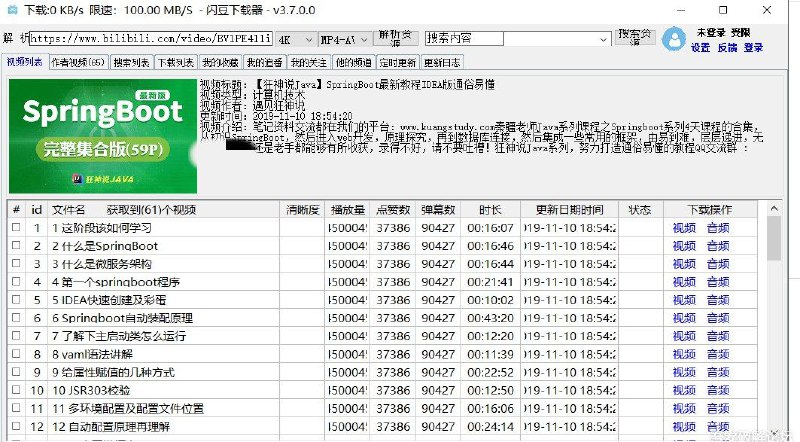
Task: Expand the MP4-AV format dropdown
Action: (x=344, y=39)
